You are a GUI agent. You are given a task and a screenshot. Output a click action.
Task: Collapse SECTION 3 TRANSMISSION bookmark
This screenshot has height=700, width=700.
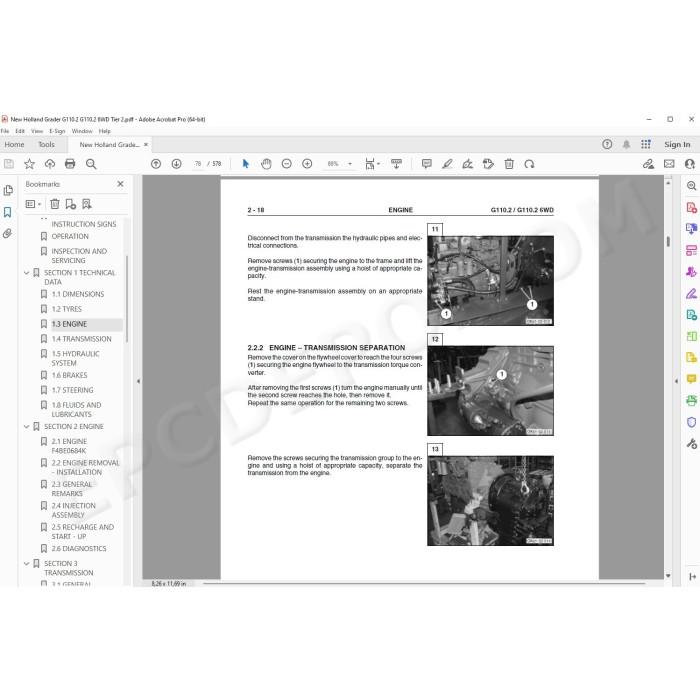coord(26,563)
